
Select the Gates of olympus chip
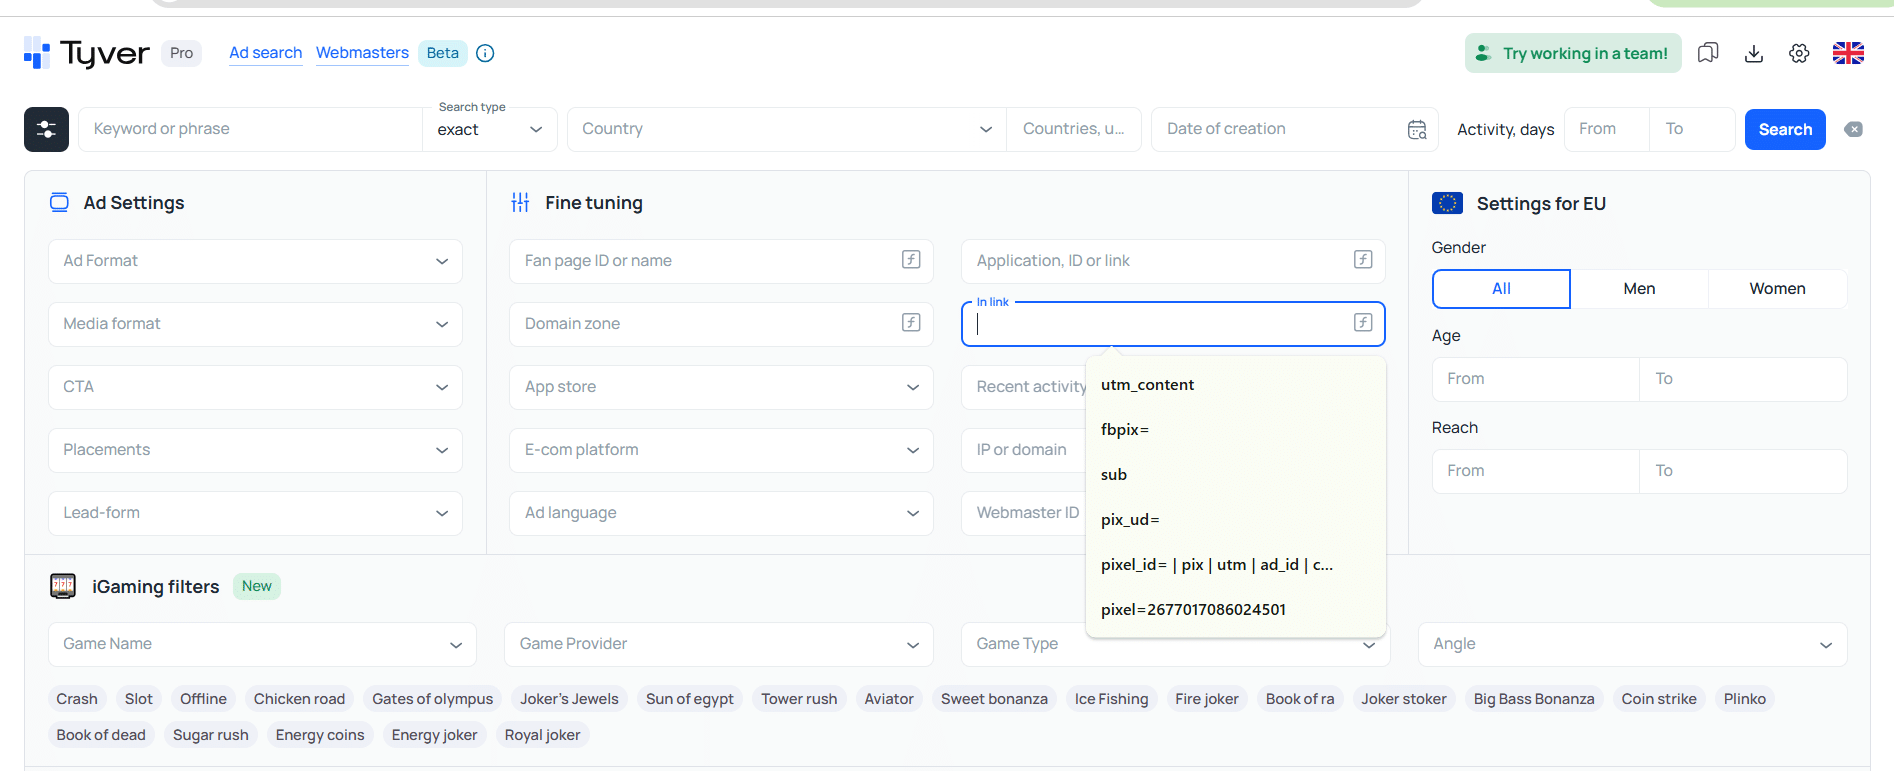pos(433,699)
